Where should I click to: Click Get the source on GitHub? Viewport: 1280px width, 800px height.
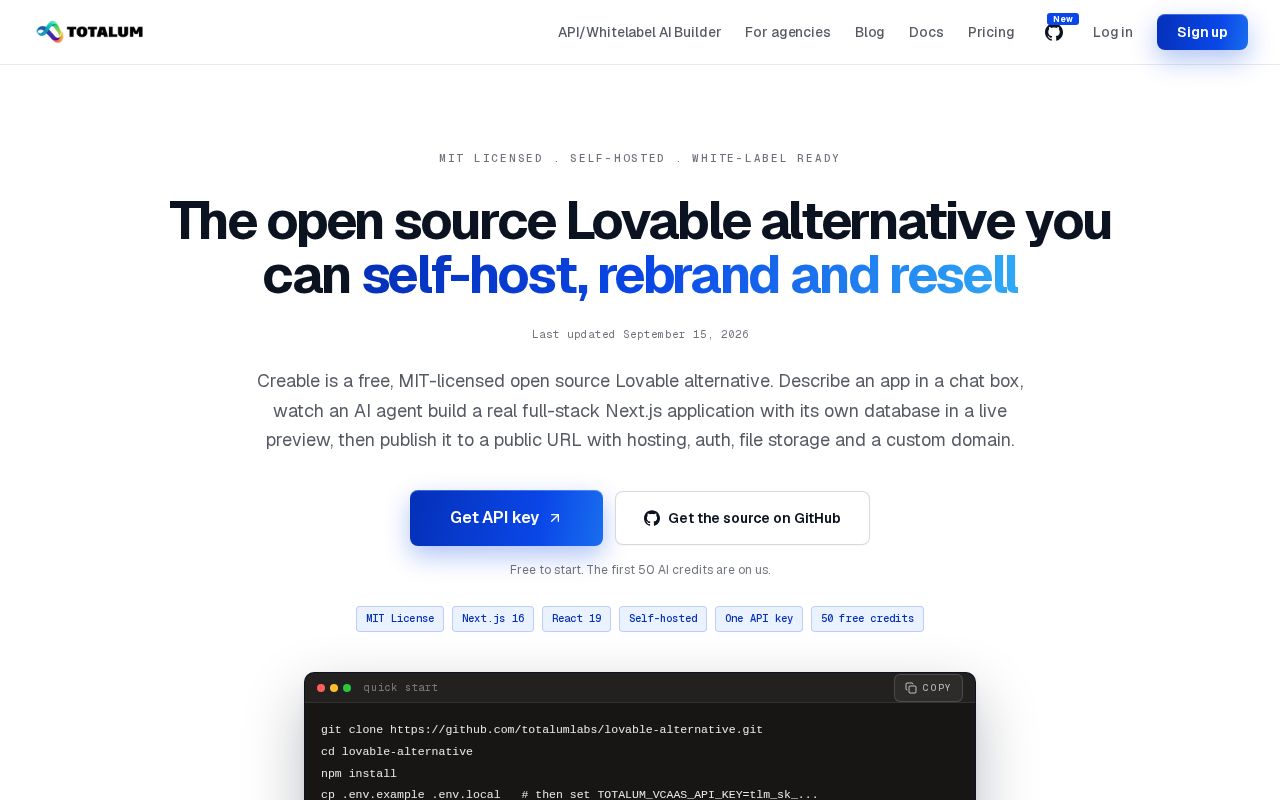click(x=742, y=518)
